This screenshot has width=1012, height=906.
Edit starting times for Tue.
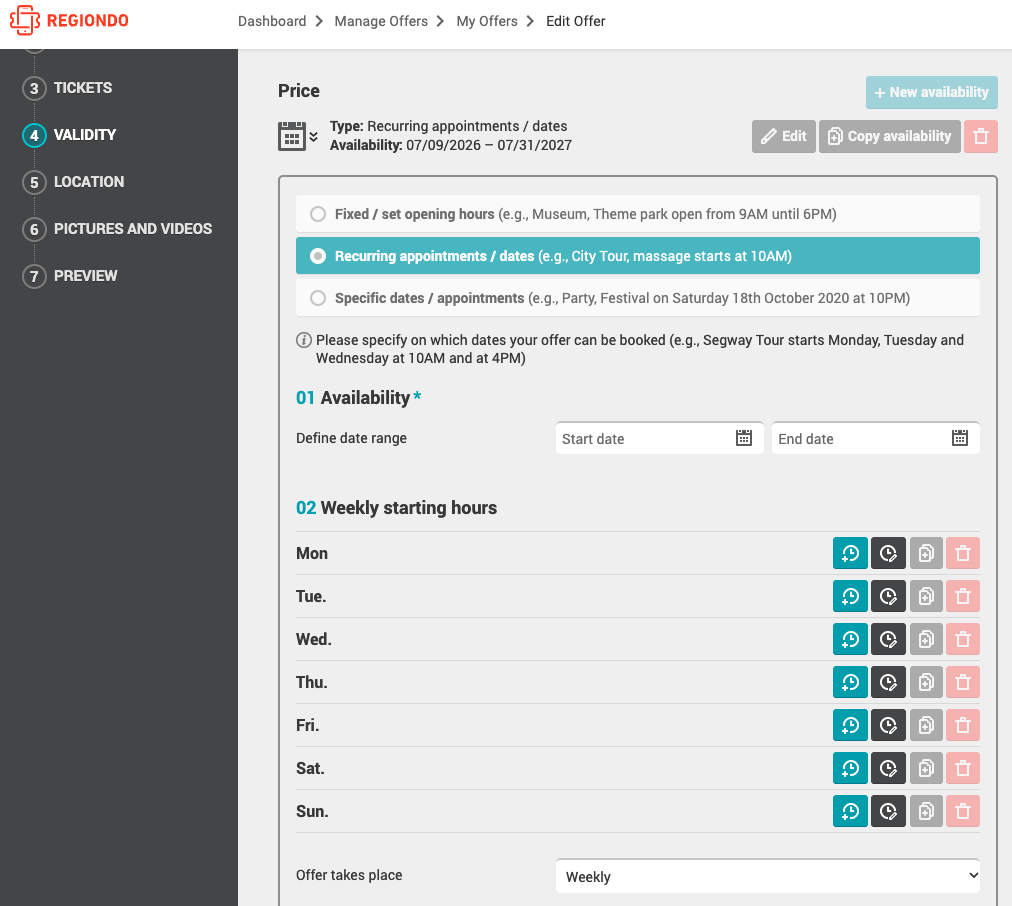(x=888, y=596)
